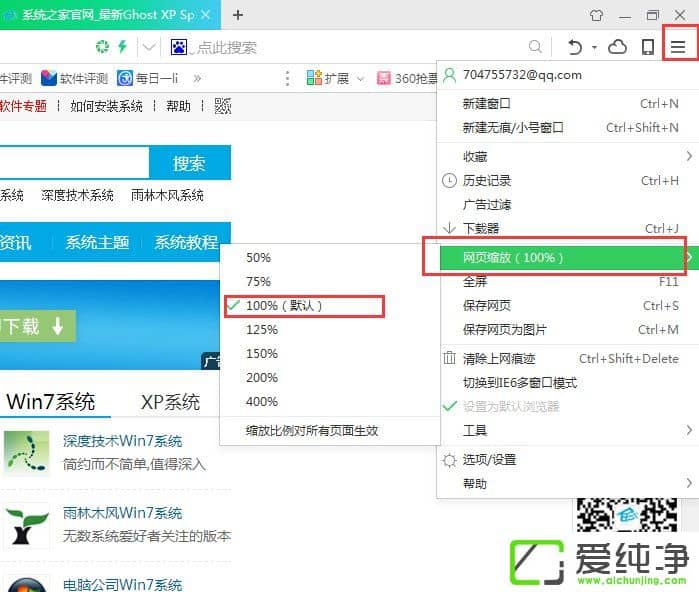This screenshot has width=699, height=592.
Task: Click the green lightning speed mode icon
Action: click(122, 47)
